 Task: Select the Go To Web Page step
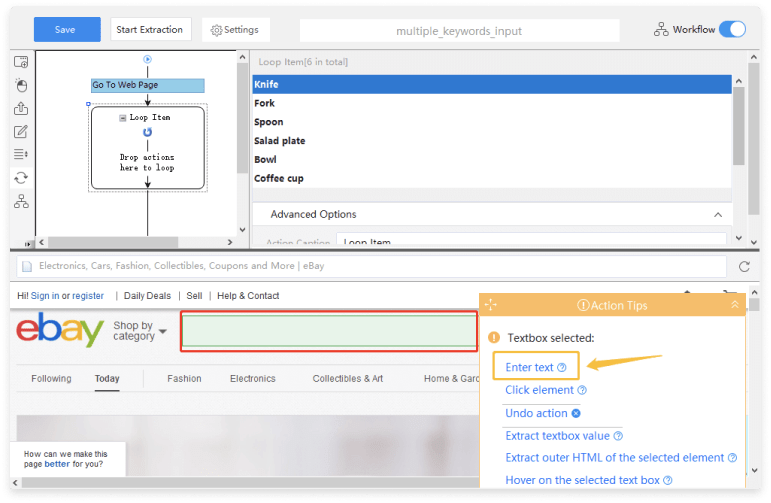(148, 85)
